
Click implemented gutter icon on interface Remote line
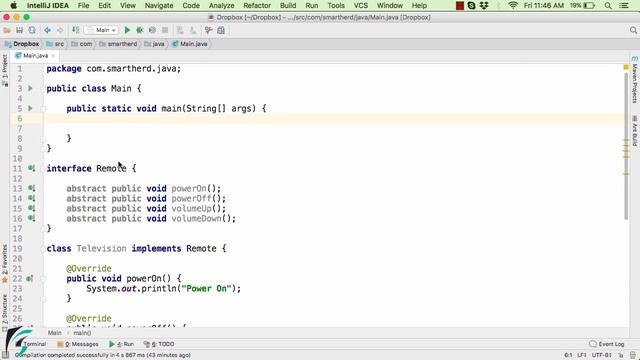point(31,168)
